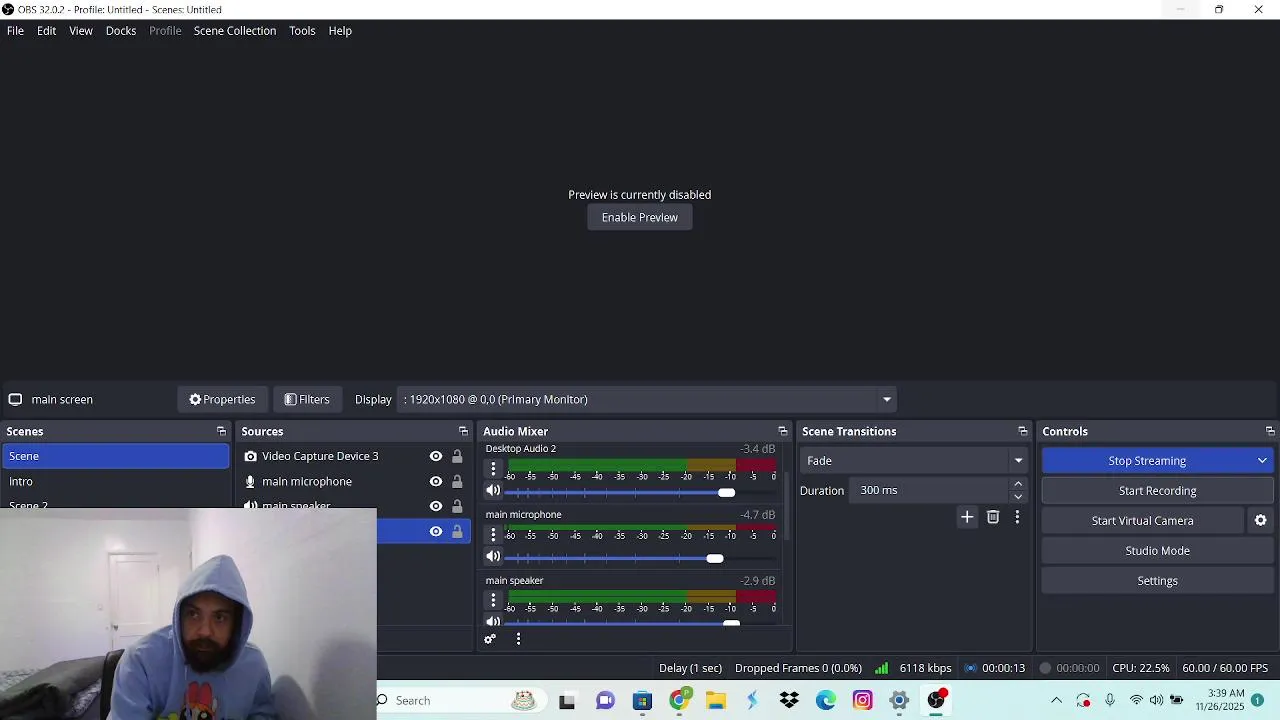Unlock the Video Capture Device 3 source

click(x=457, y=456)
